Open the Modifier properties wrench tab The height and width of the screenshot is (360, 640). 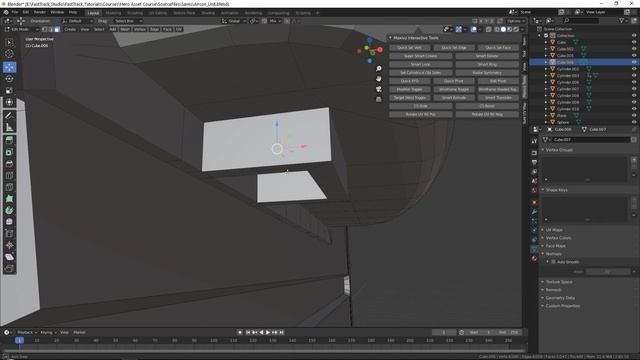tap(534, 211)
